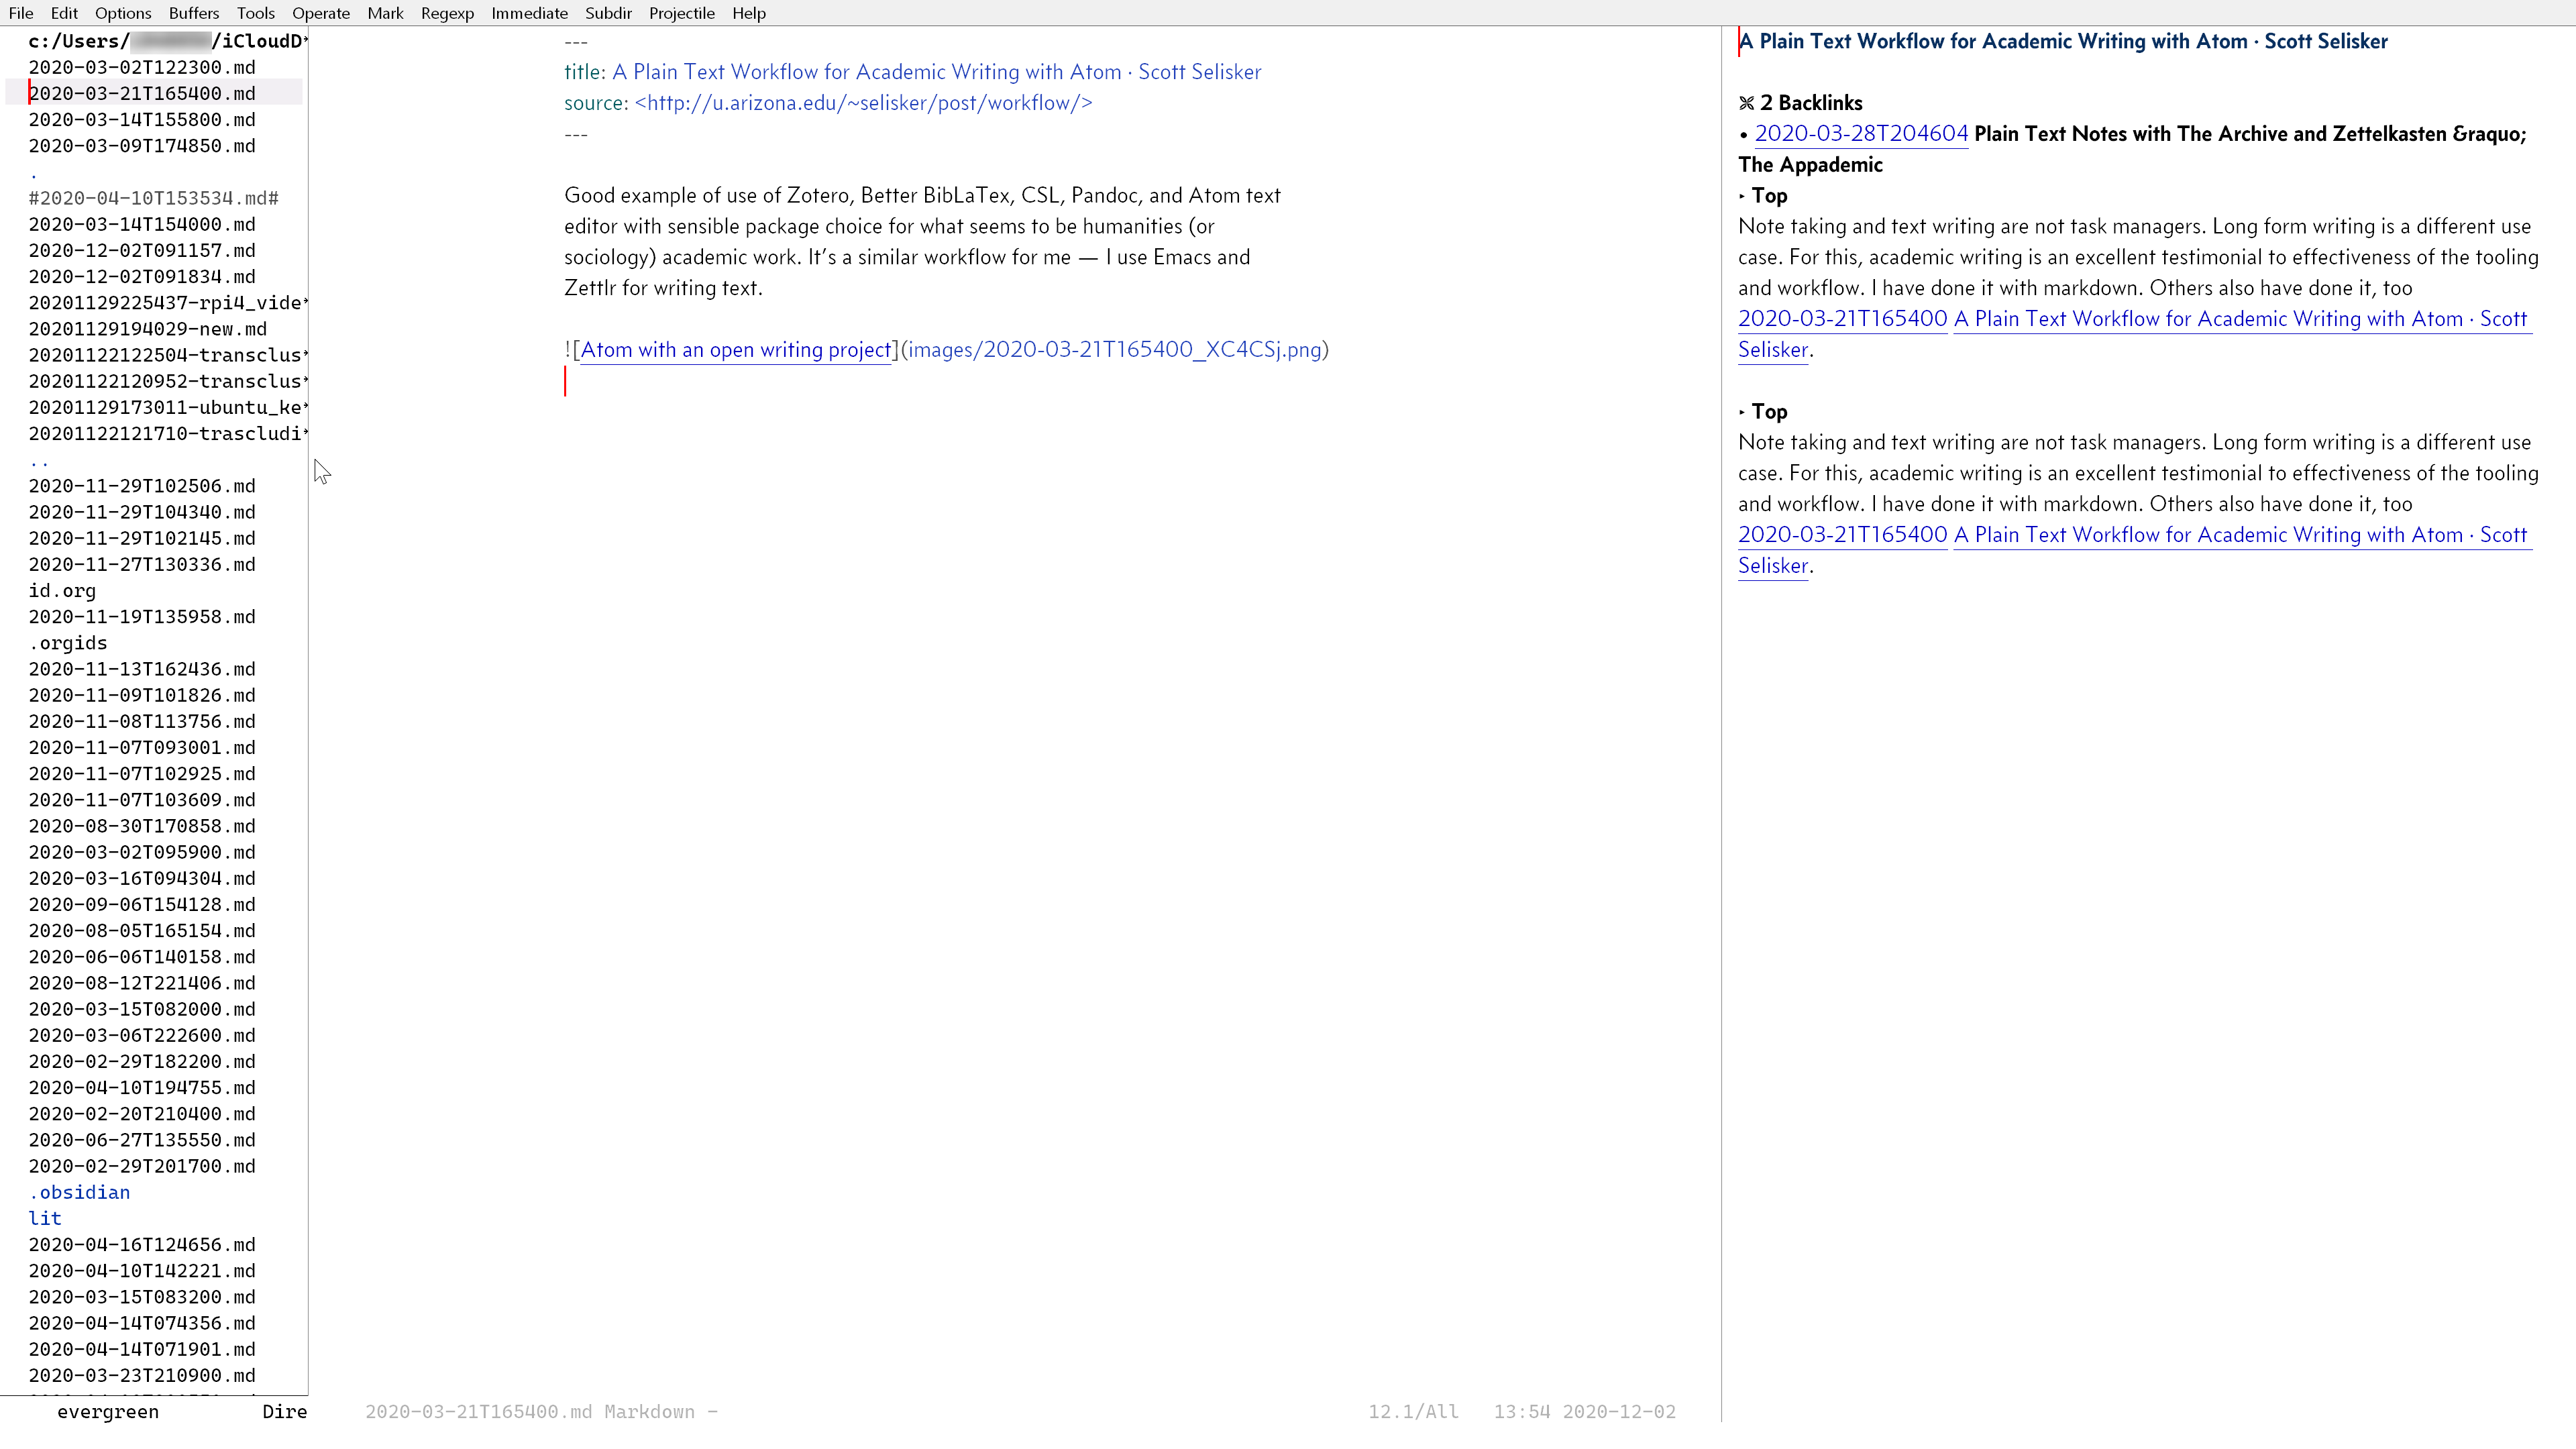Click the images/2020-03-21T165400_XC4CSj.png path
Viewport: 2576px width, 1449px height.
[1114, 350]
